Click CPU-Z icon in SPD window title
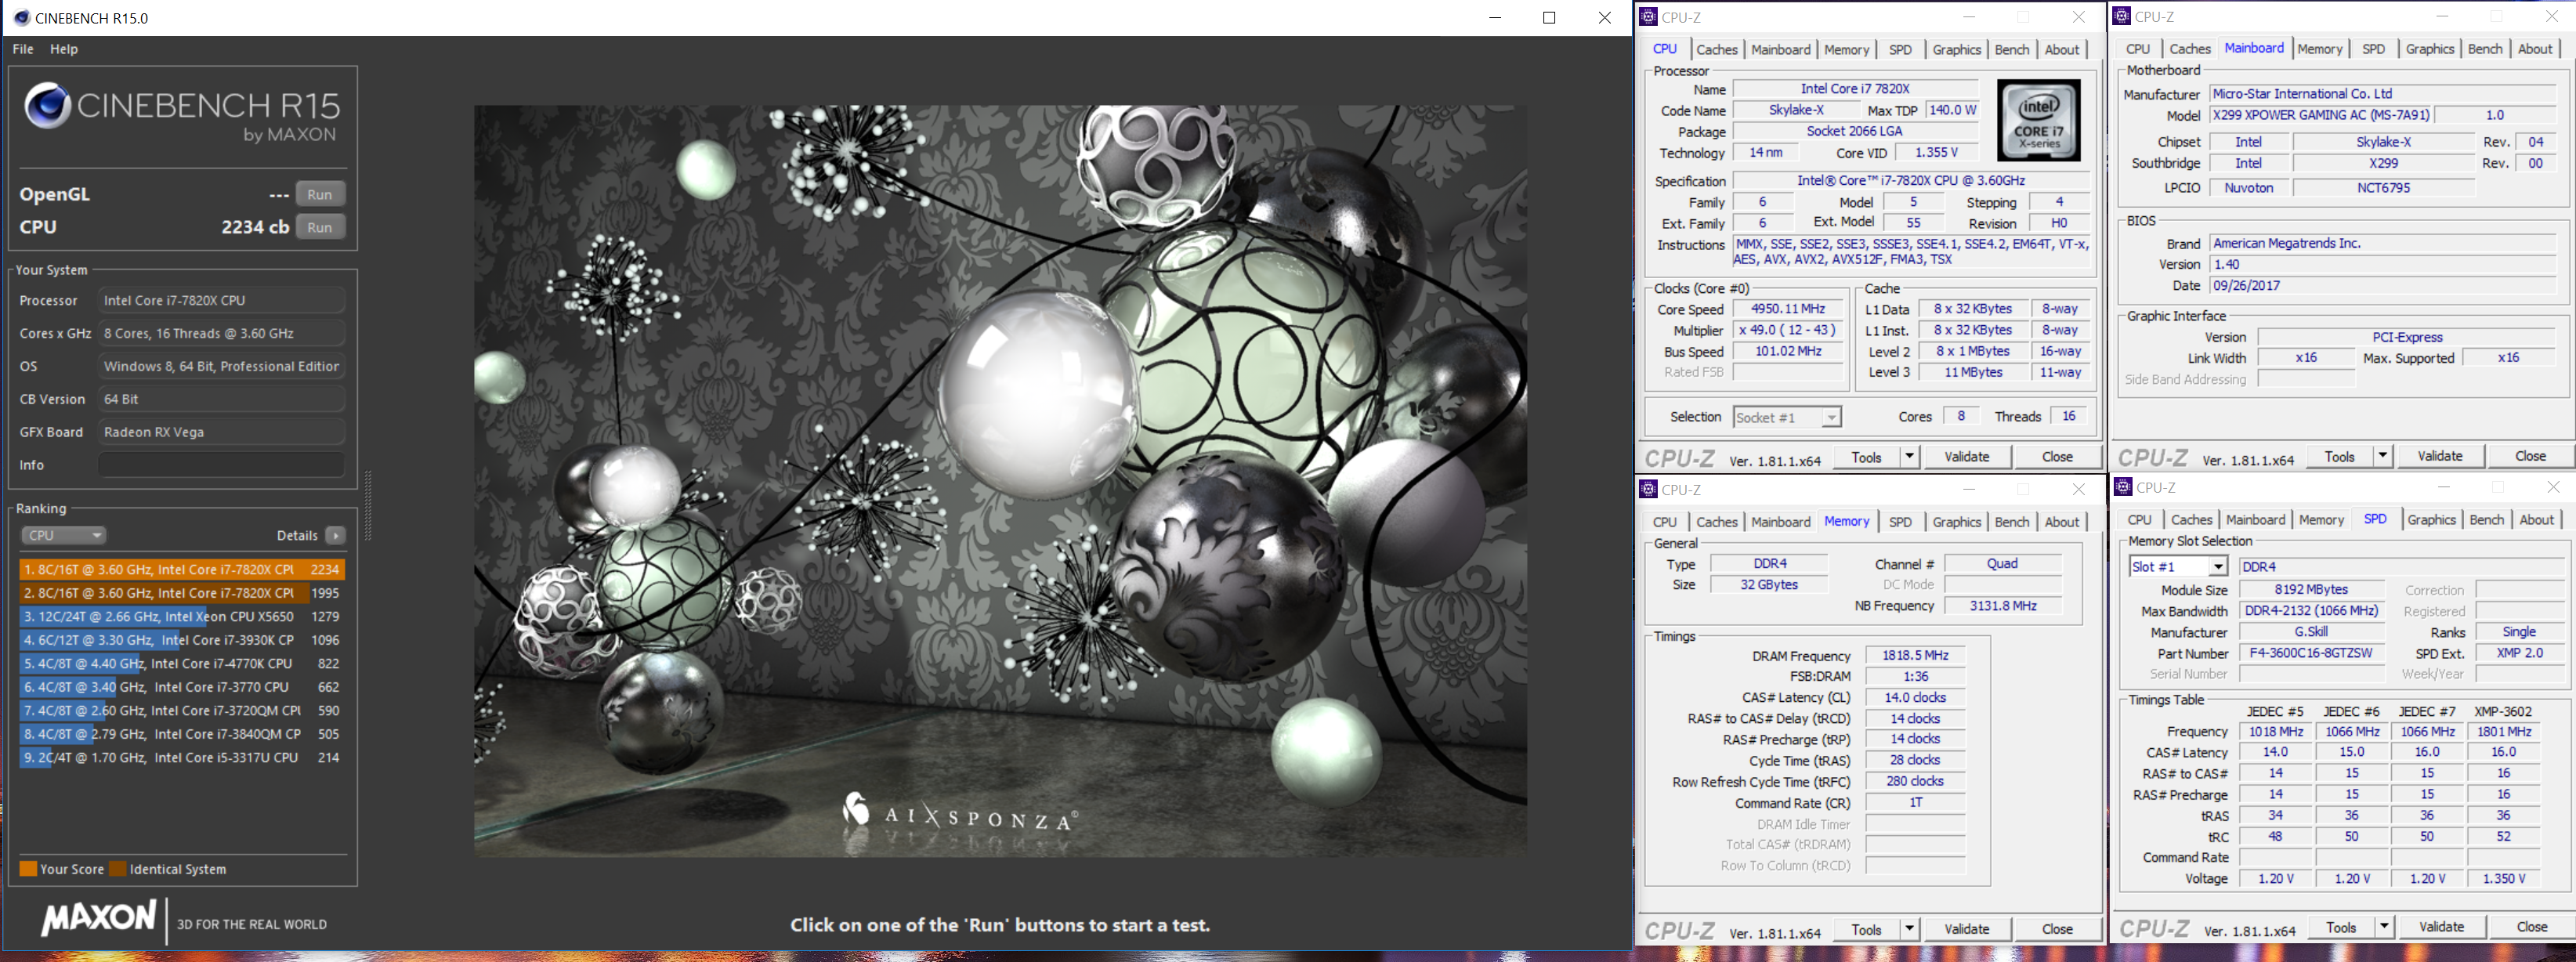 click(2124, 487)
